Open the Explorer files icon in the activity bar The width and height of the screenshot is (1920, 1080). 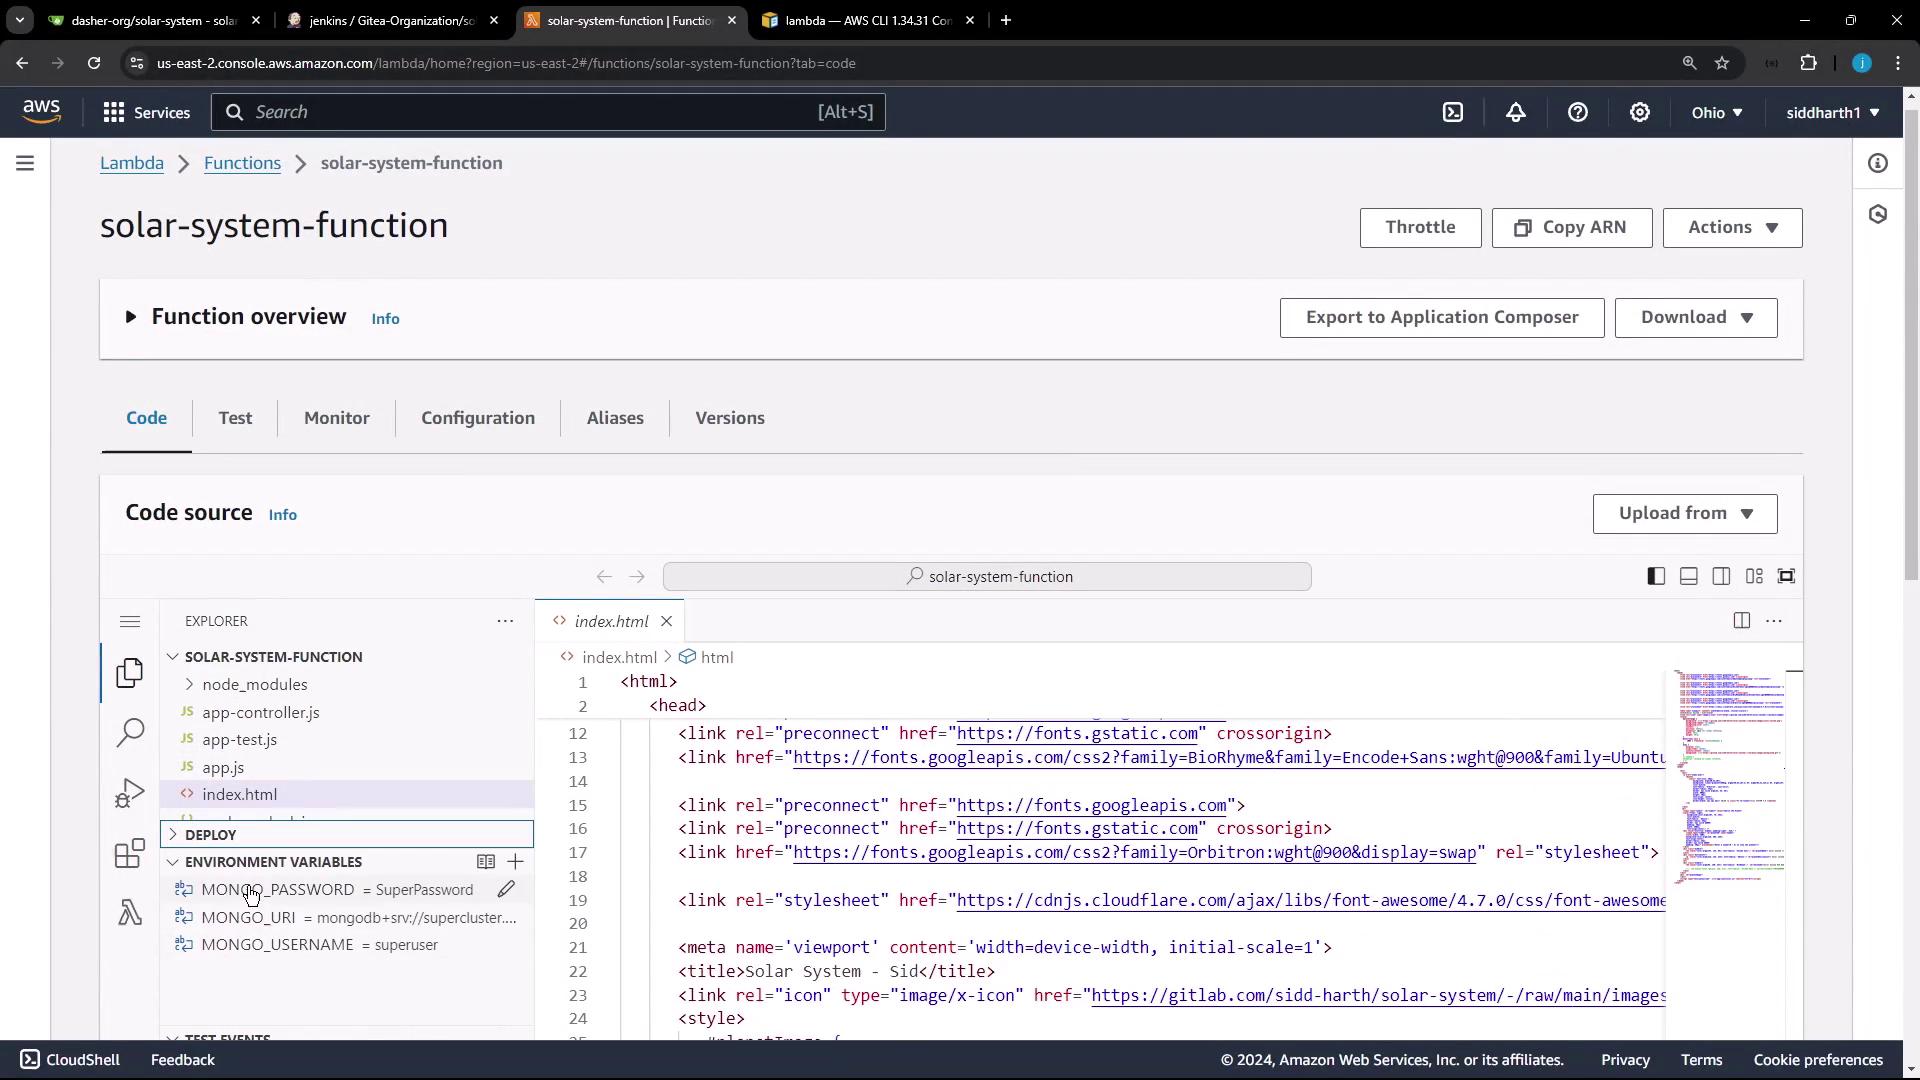tap(130, 673)
